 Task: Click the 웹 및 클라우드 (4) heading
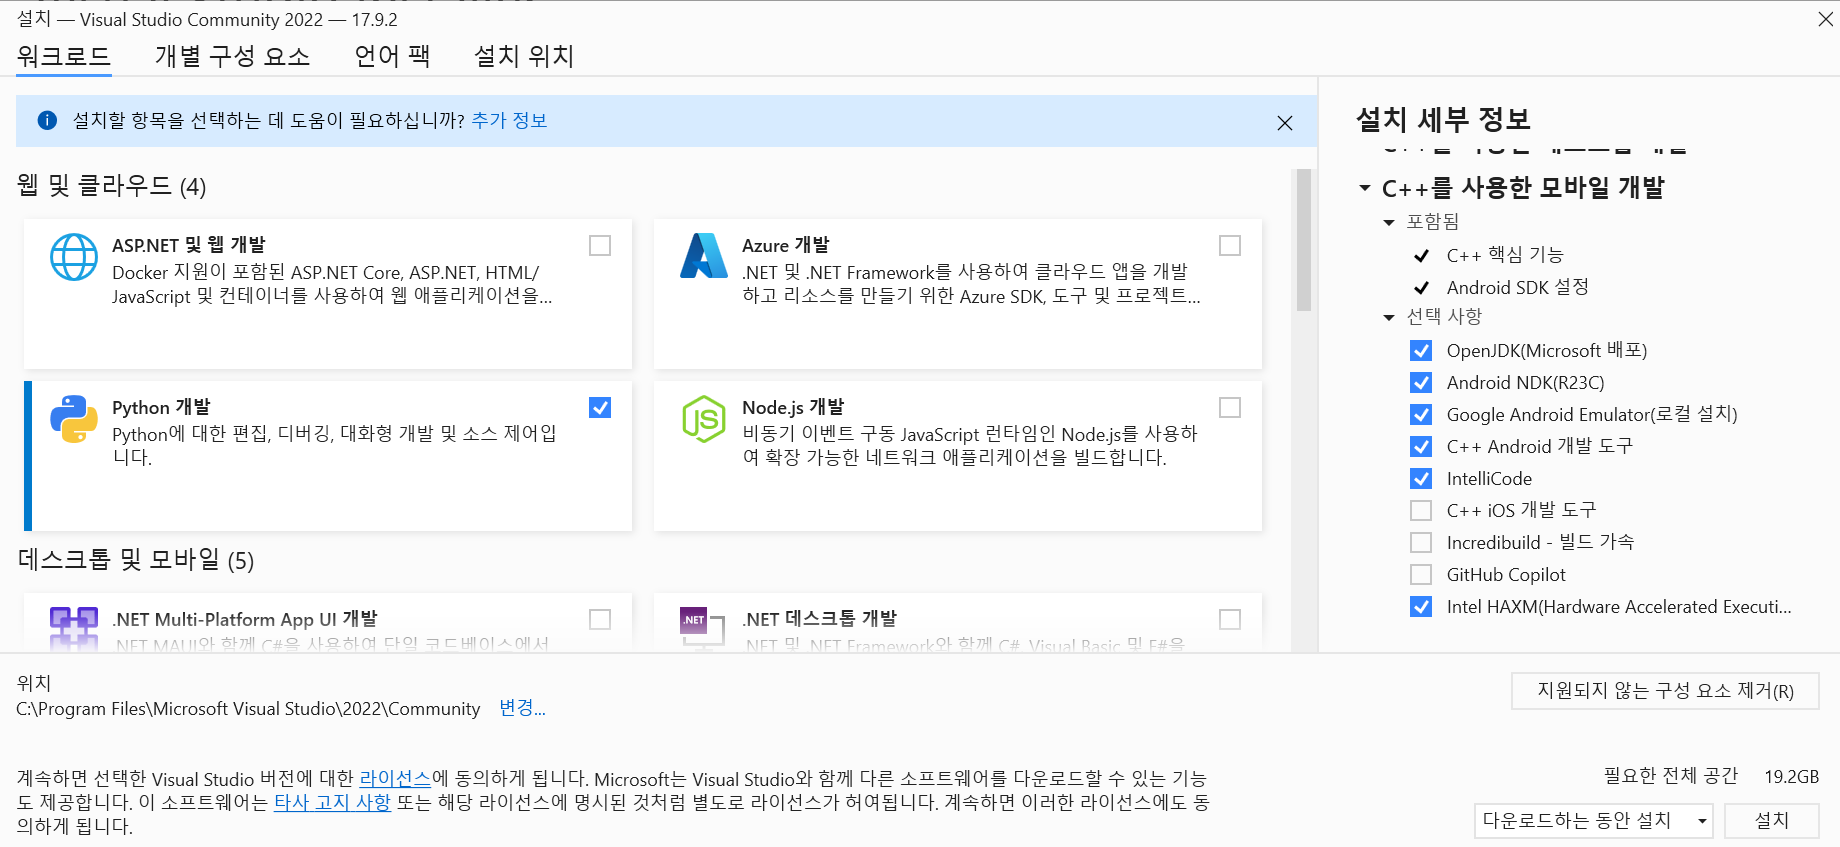pos(112,186)
